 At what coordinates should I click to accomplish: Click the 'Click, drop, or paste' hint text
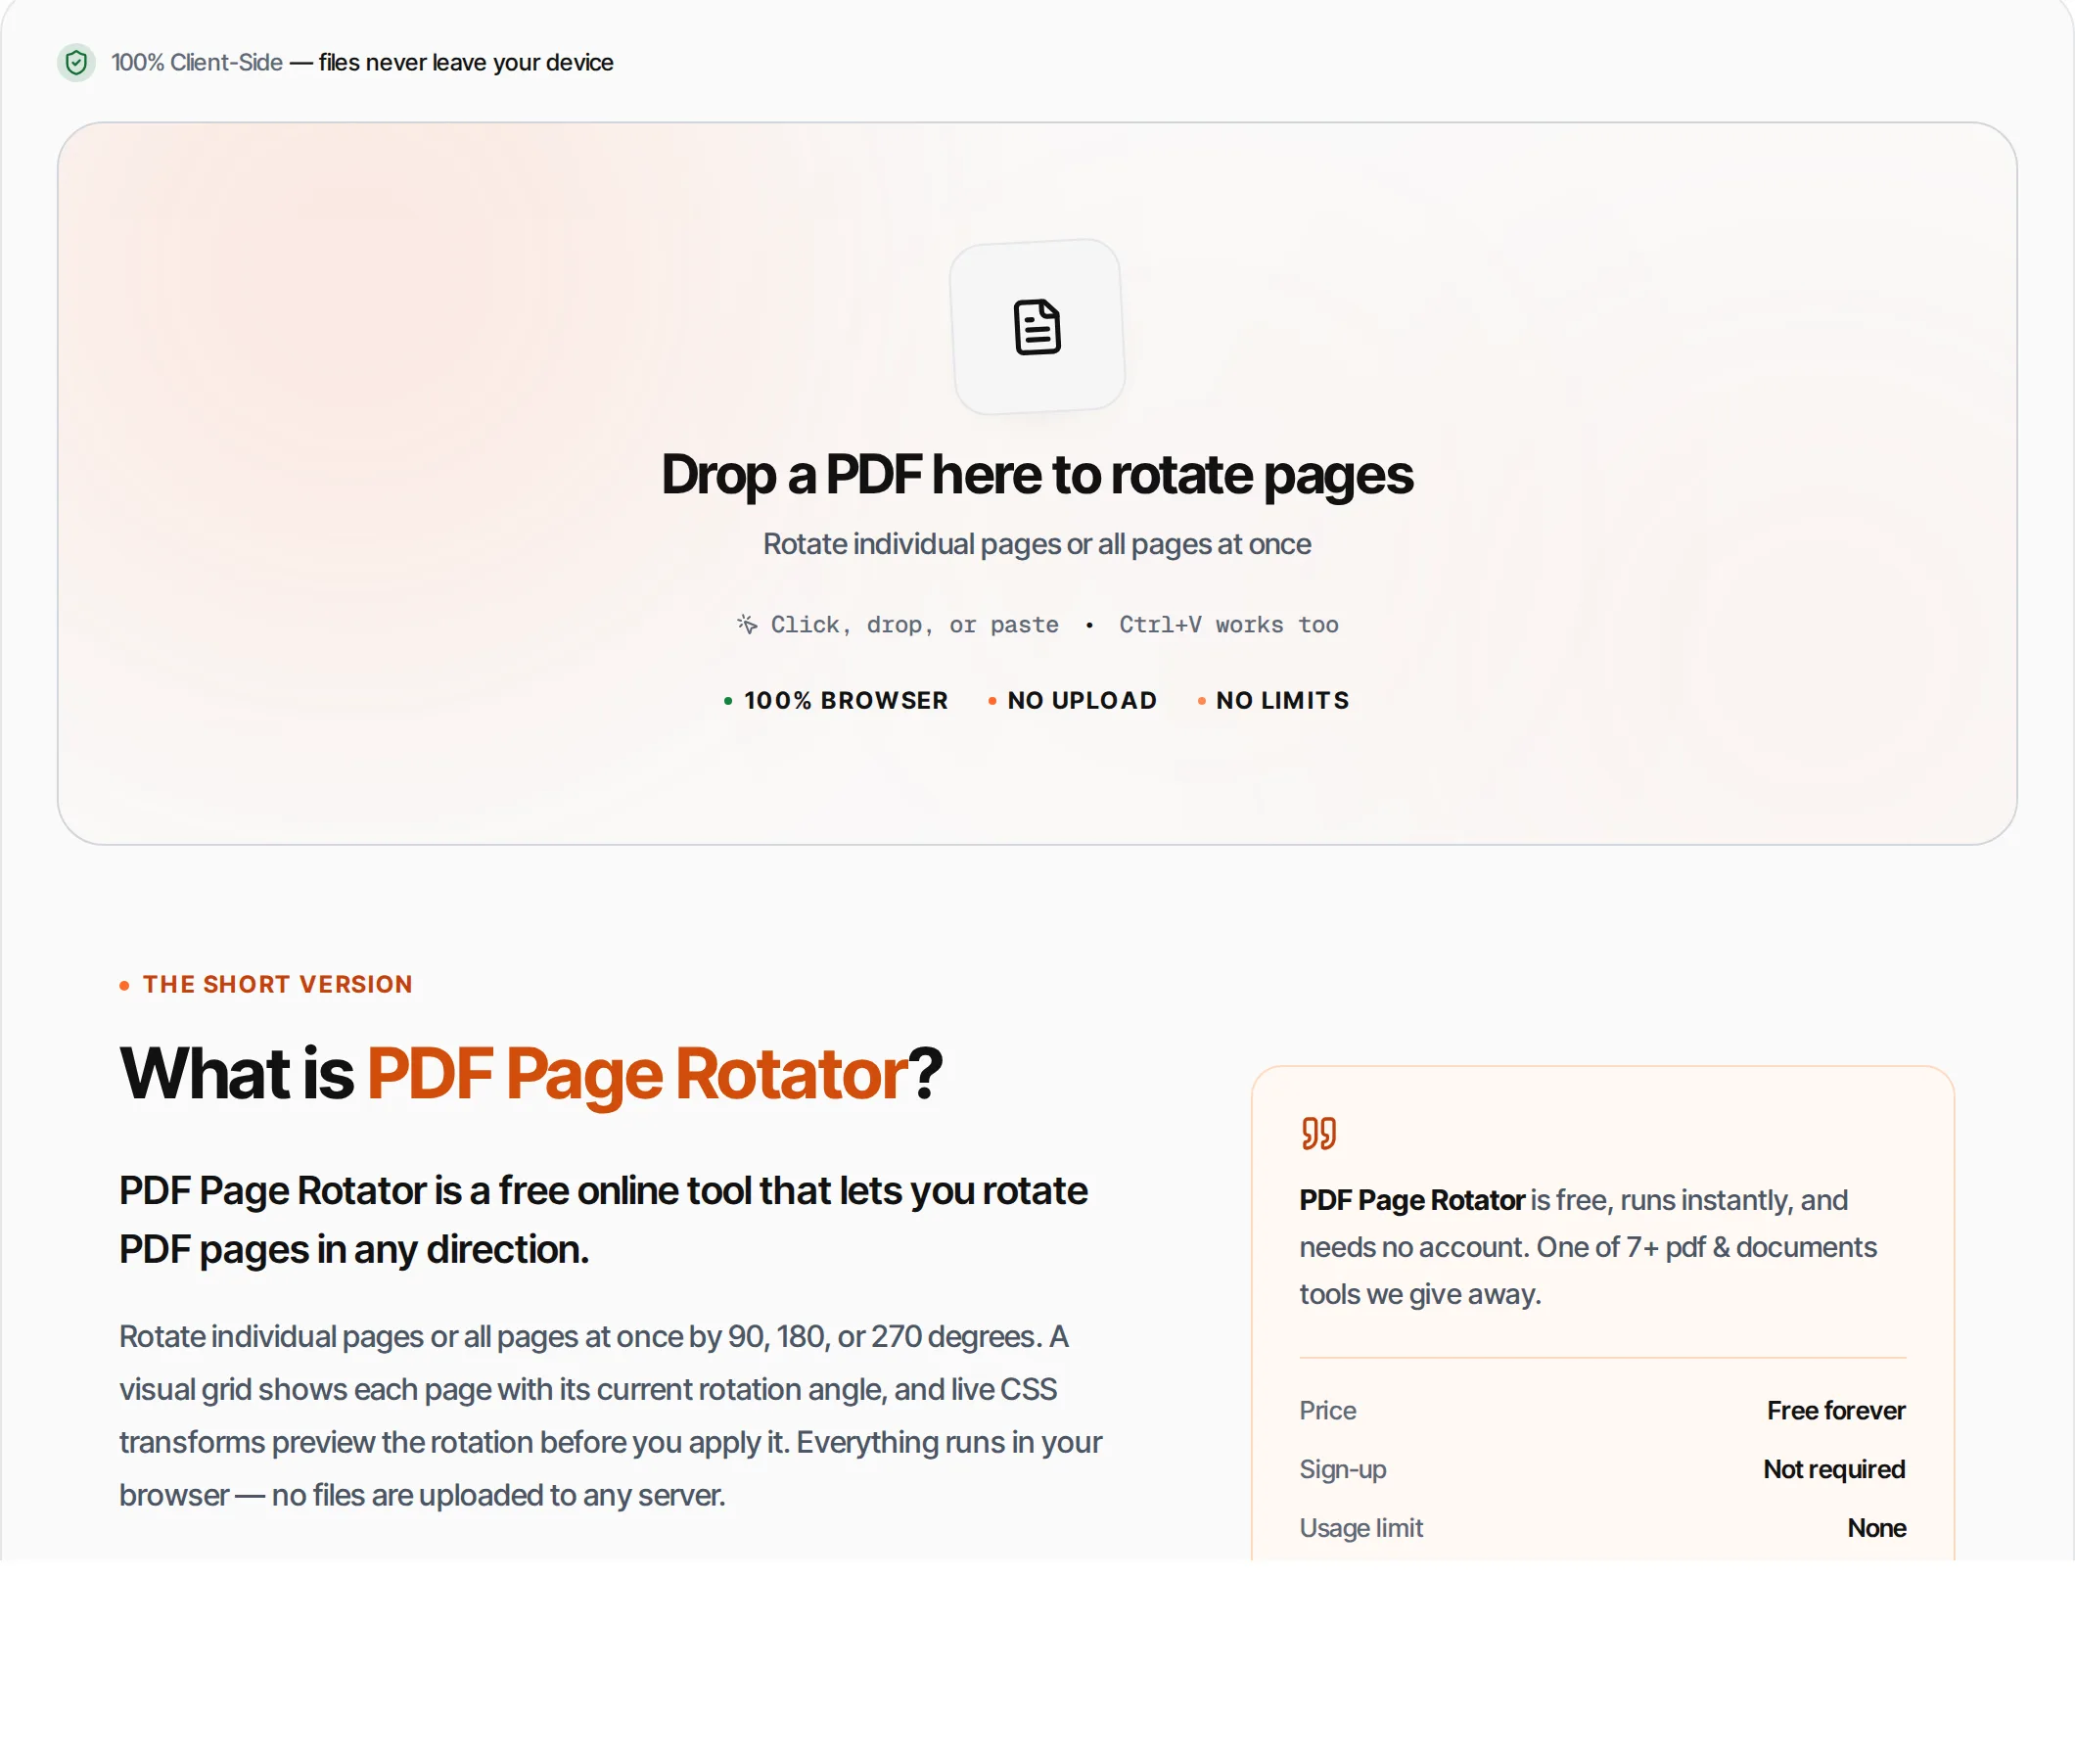click(x=914, y=625)
